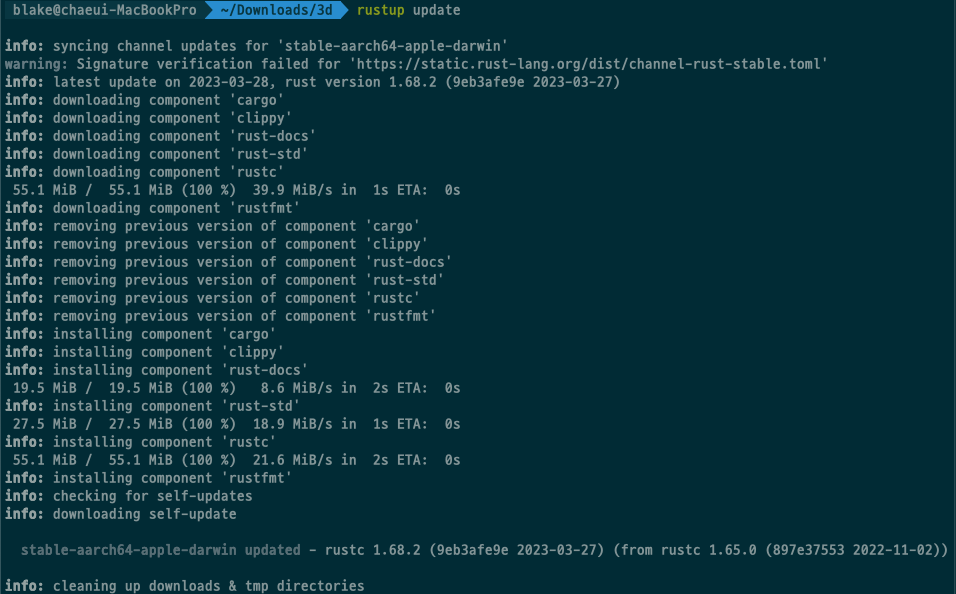Screen dimensions: 956x594
Task: Click the progress line showing 21.6 MiB/s
Action: (236, 460)
